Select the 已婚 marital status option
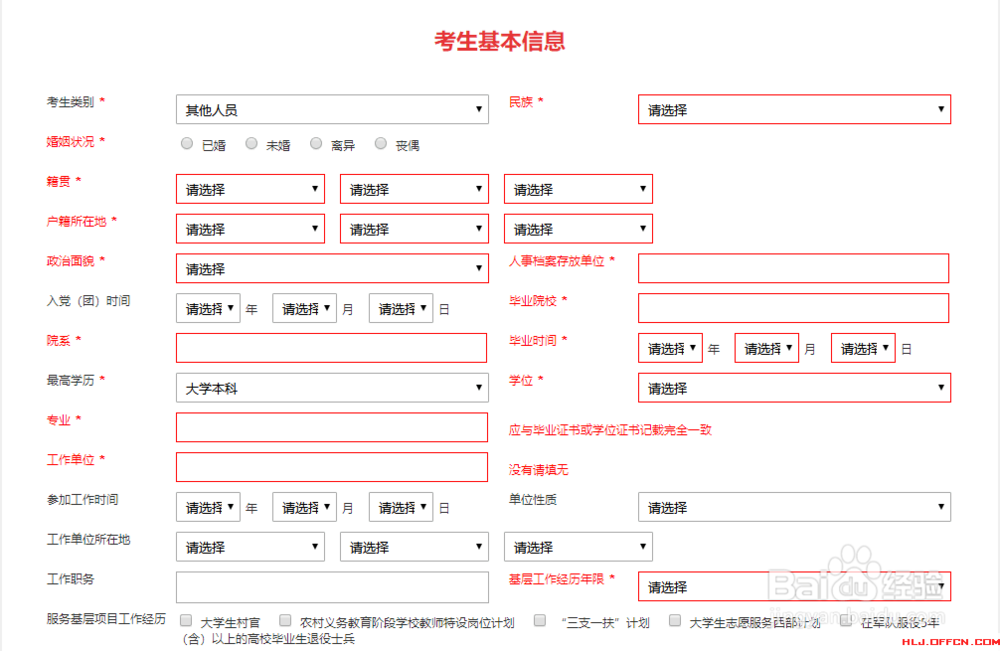The height and width of the screenshot is (651, 1000). (x=186, y=143)
